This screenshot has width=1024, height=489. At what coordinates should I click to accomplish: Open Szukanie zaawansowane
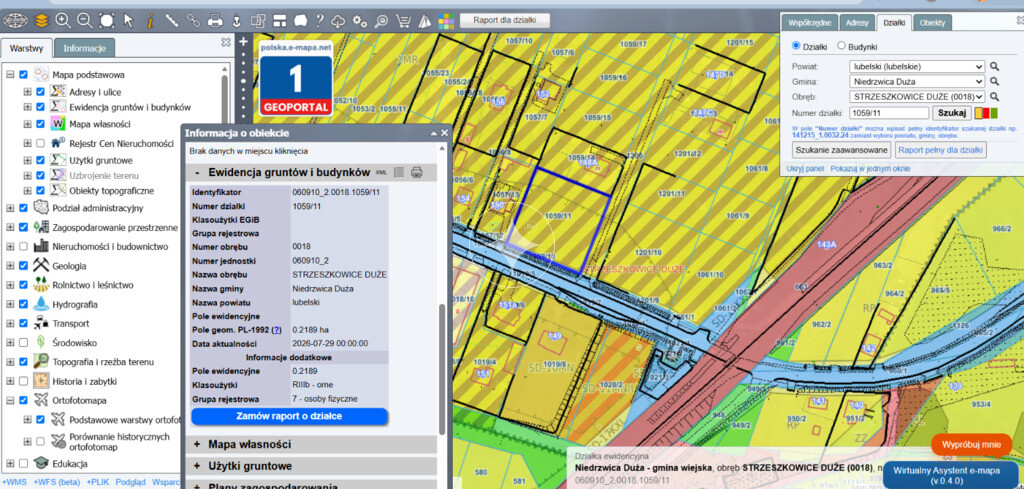point(842,150)
